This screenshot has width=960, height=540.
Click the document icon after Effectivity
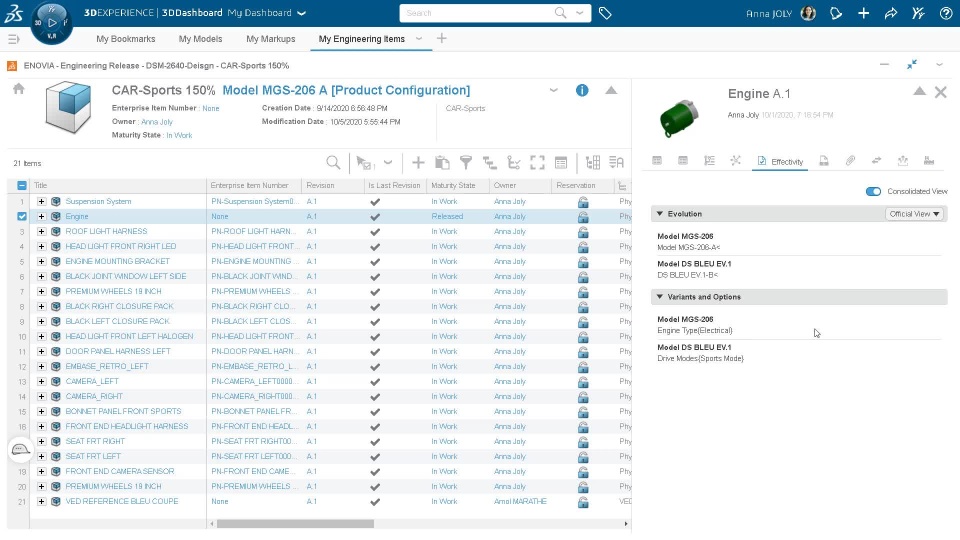[824, 160]
